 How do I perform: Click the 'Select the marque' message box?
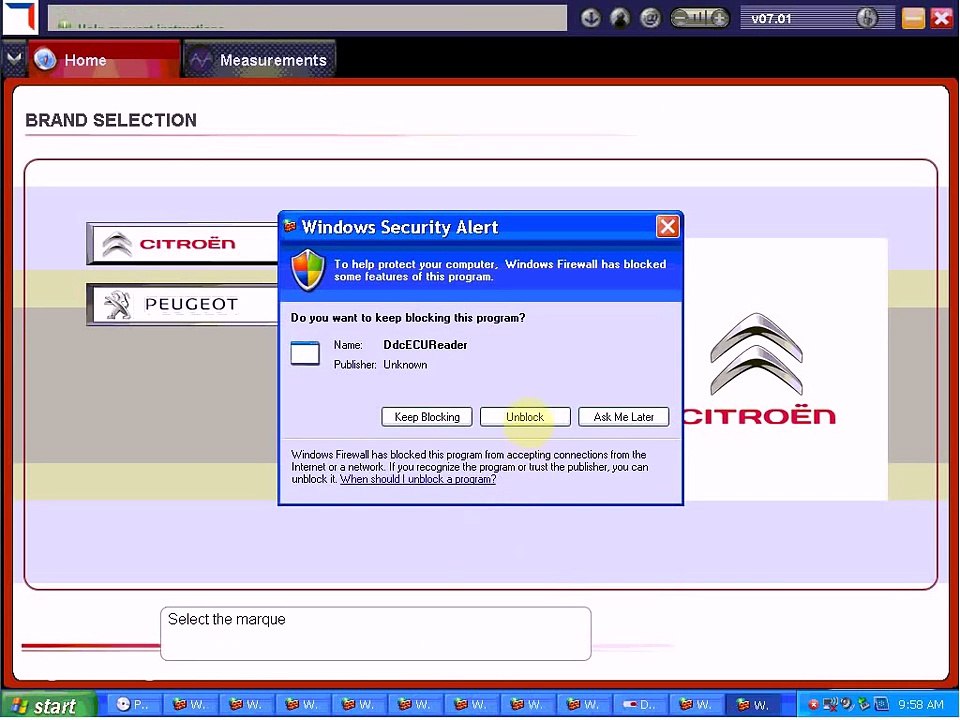(x=375, y=634)
